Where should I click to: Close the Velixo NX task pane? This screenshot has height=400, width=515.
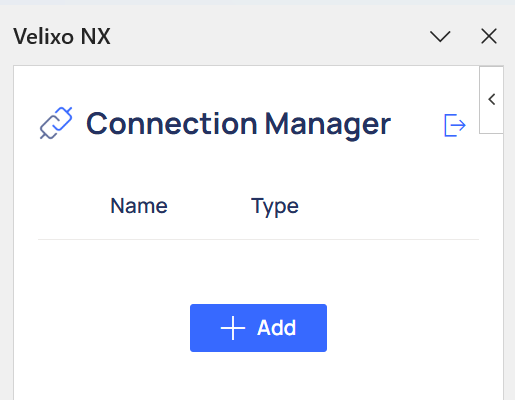[x=489, y=36]
